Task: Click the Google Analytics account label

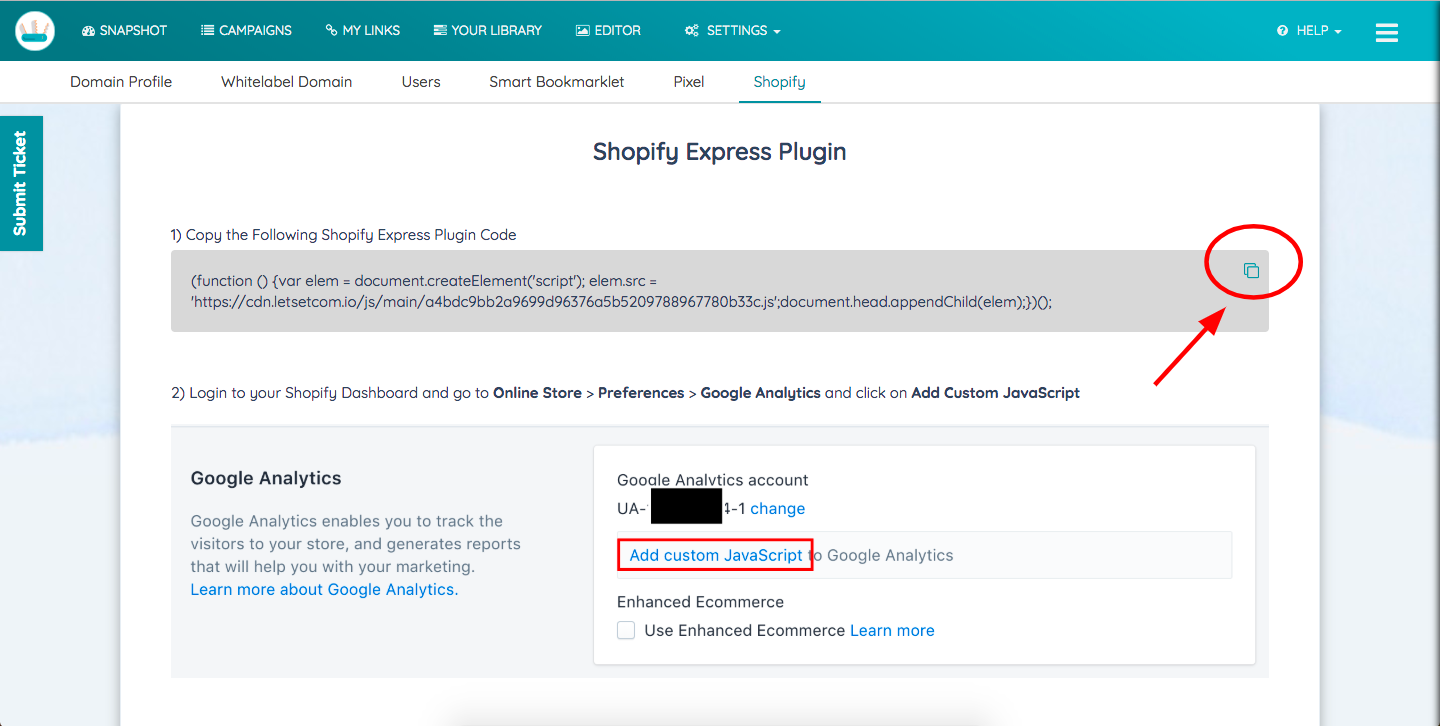Action: 713,480
